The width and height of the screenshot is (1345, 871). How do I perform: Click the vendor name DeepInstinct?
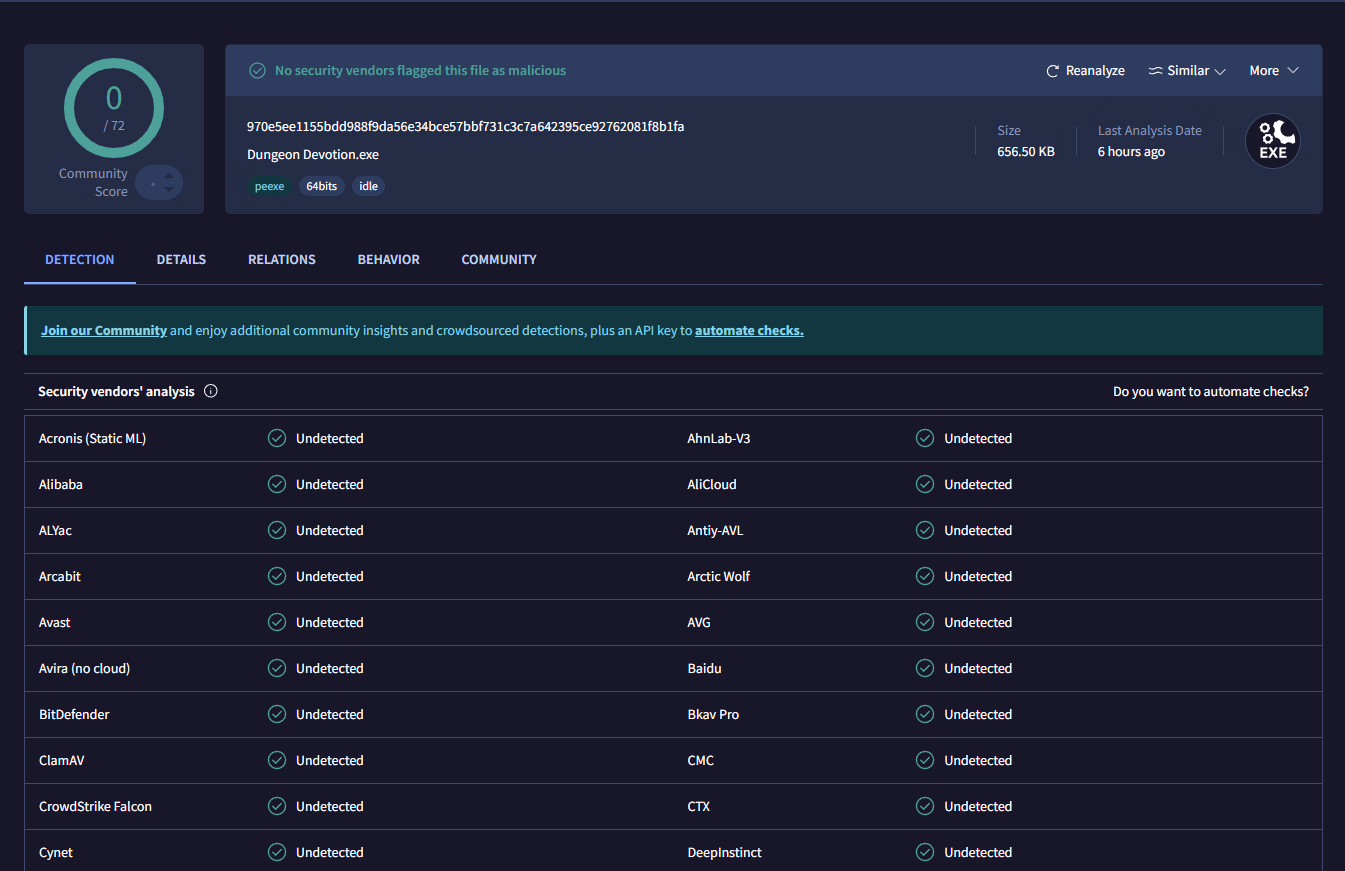[725, 852]
